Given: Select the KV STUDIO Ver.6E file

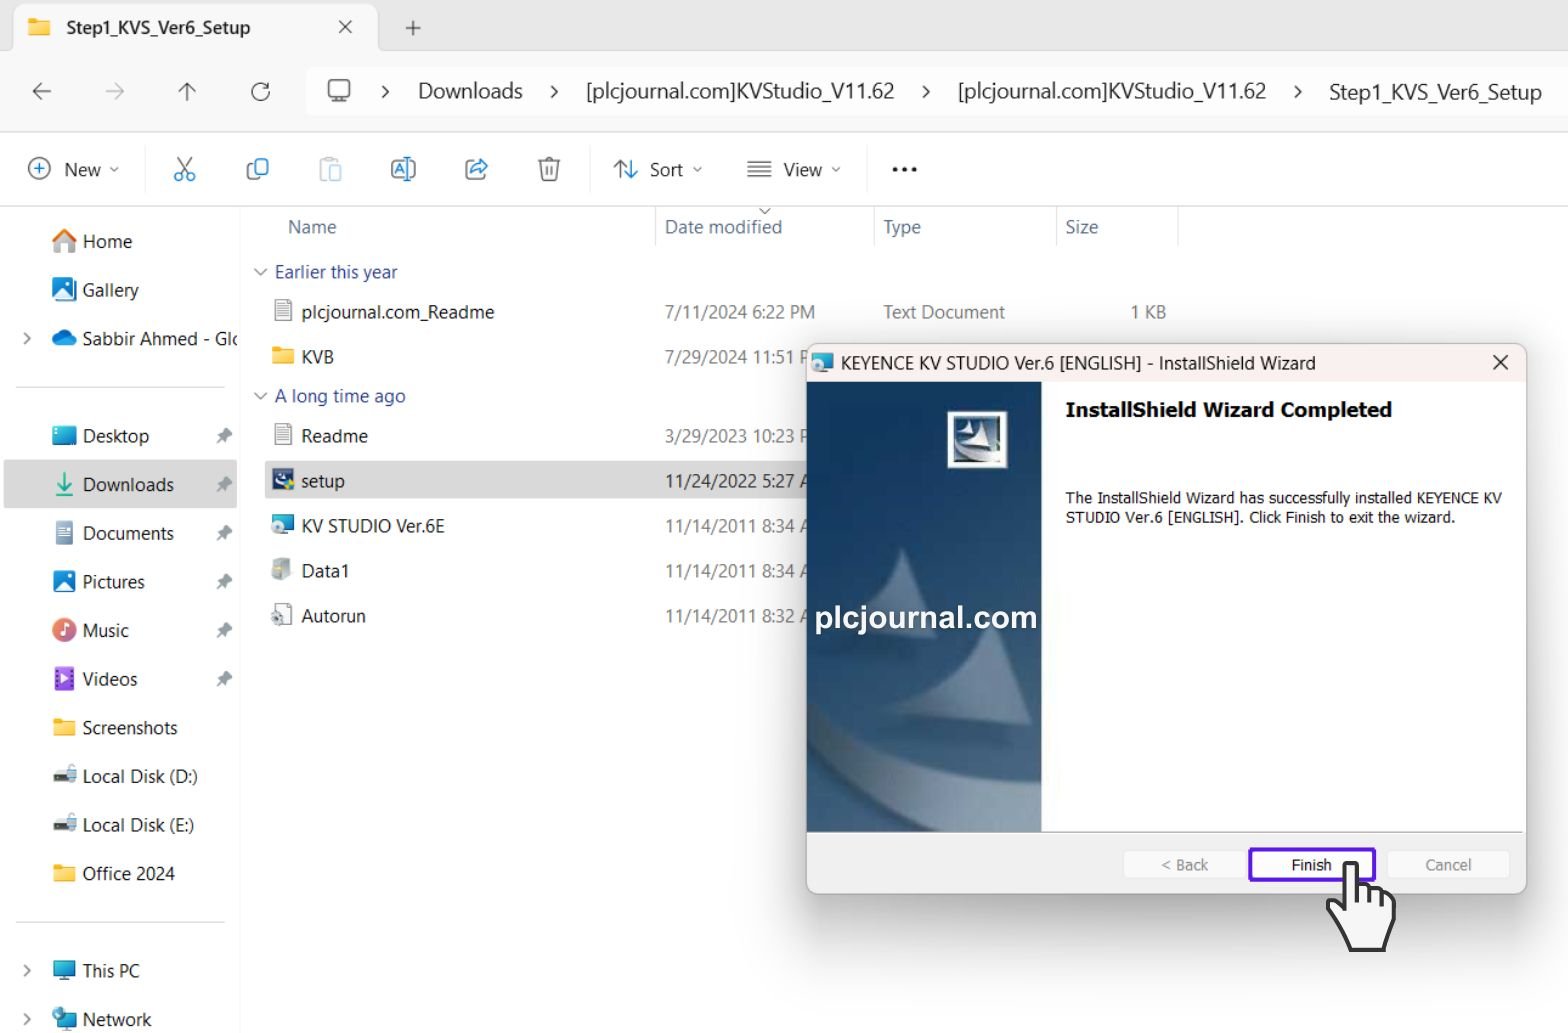Looking at the screenshot, I should click(x=372, y=526).
